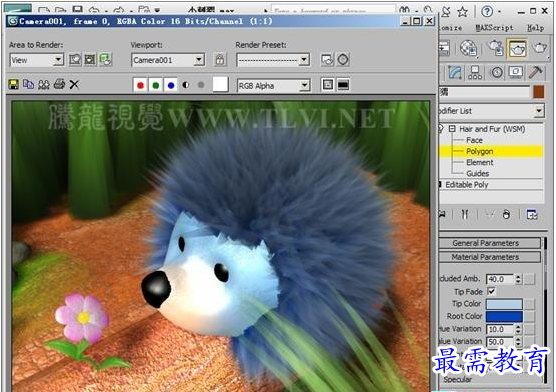
Task: Select the Guides sub-object level
Action: tap(478, 173)
